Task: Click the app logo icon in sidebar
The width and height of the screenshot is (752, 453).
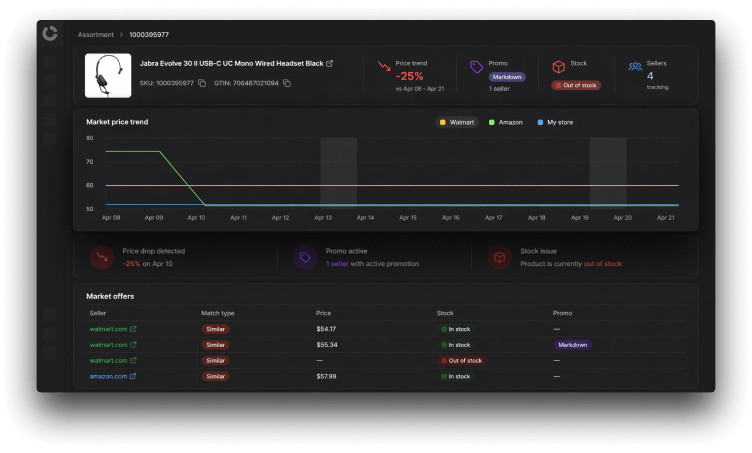Action: 50,33
